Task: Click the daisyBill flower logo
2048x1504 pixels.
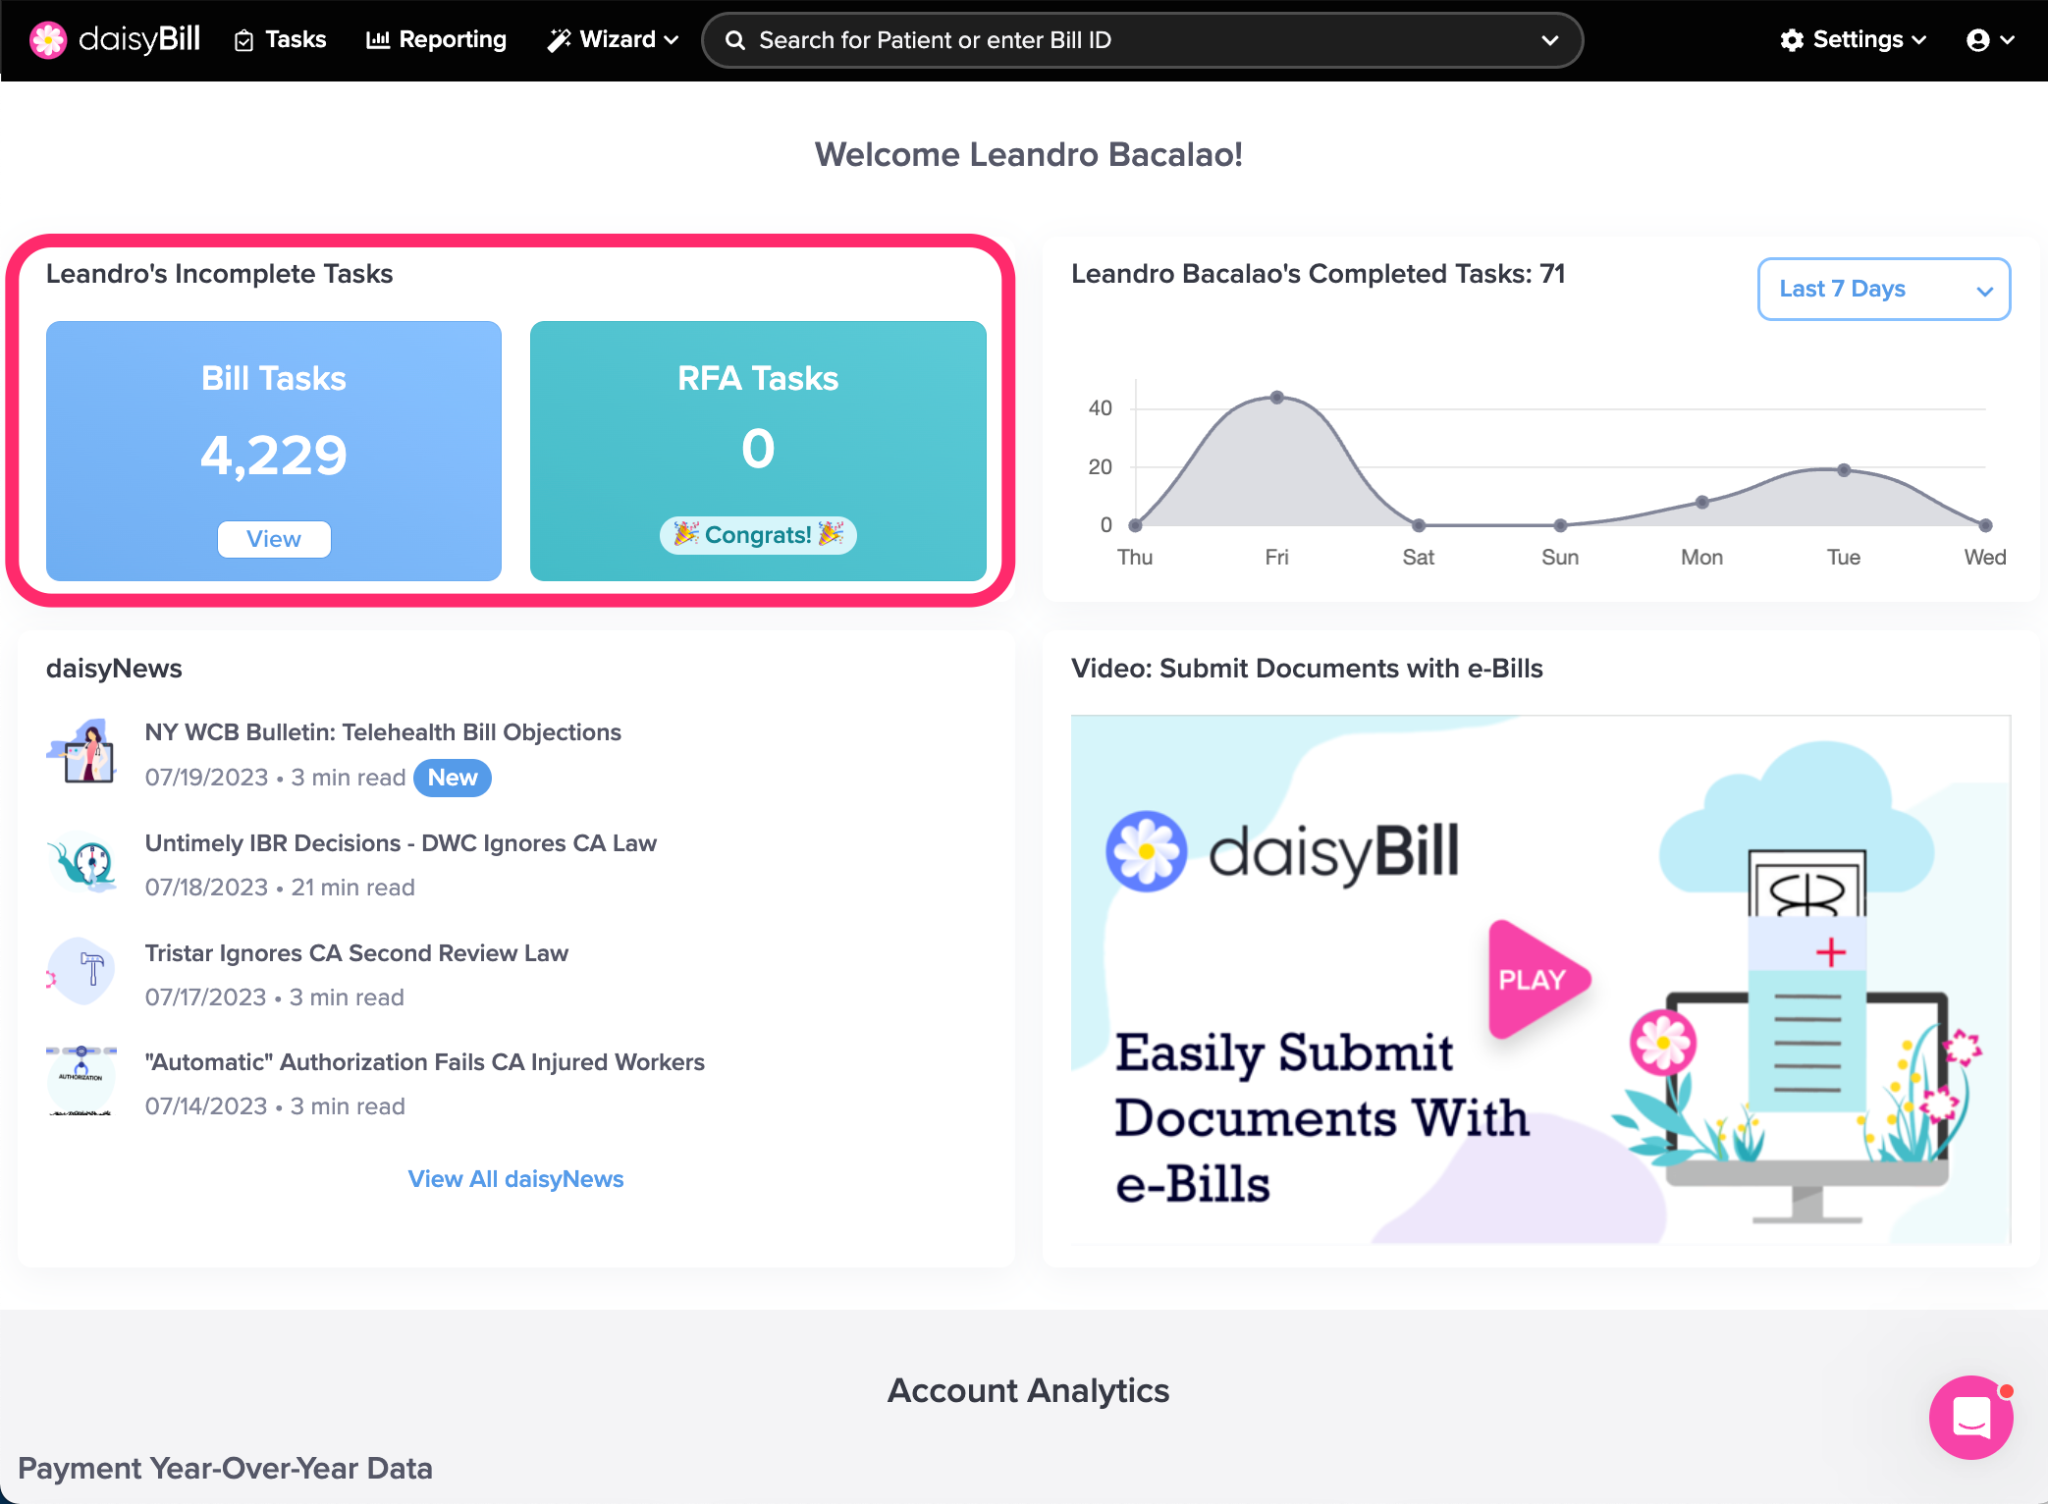Action: coord(47,40)
